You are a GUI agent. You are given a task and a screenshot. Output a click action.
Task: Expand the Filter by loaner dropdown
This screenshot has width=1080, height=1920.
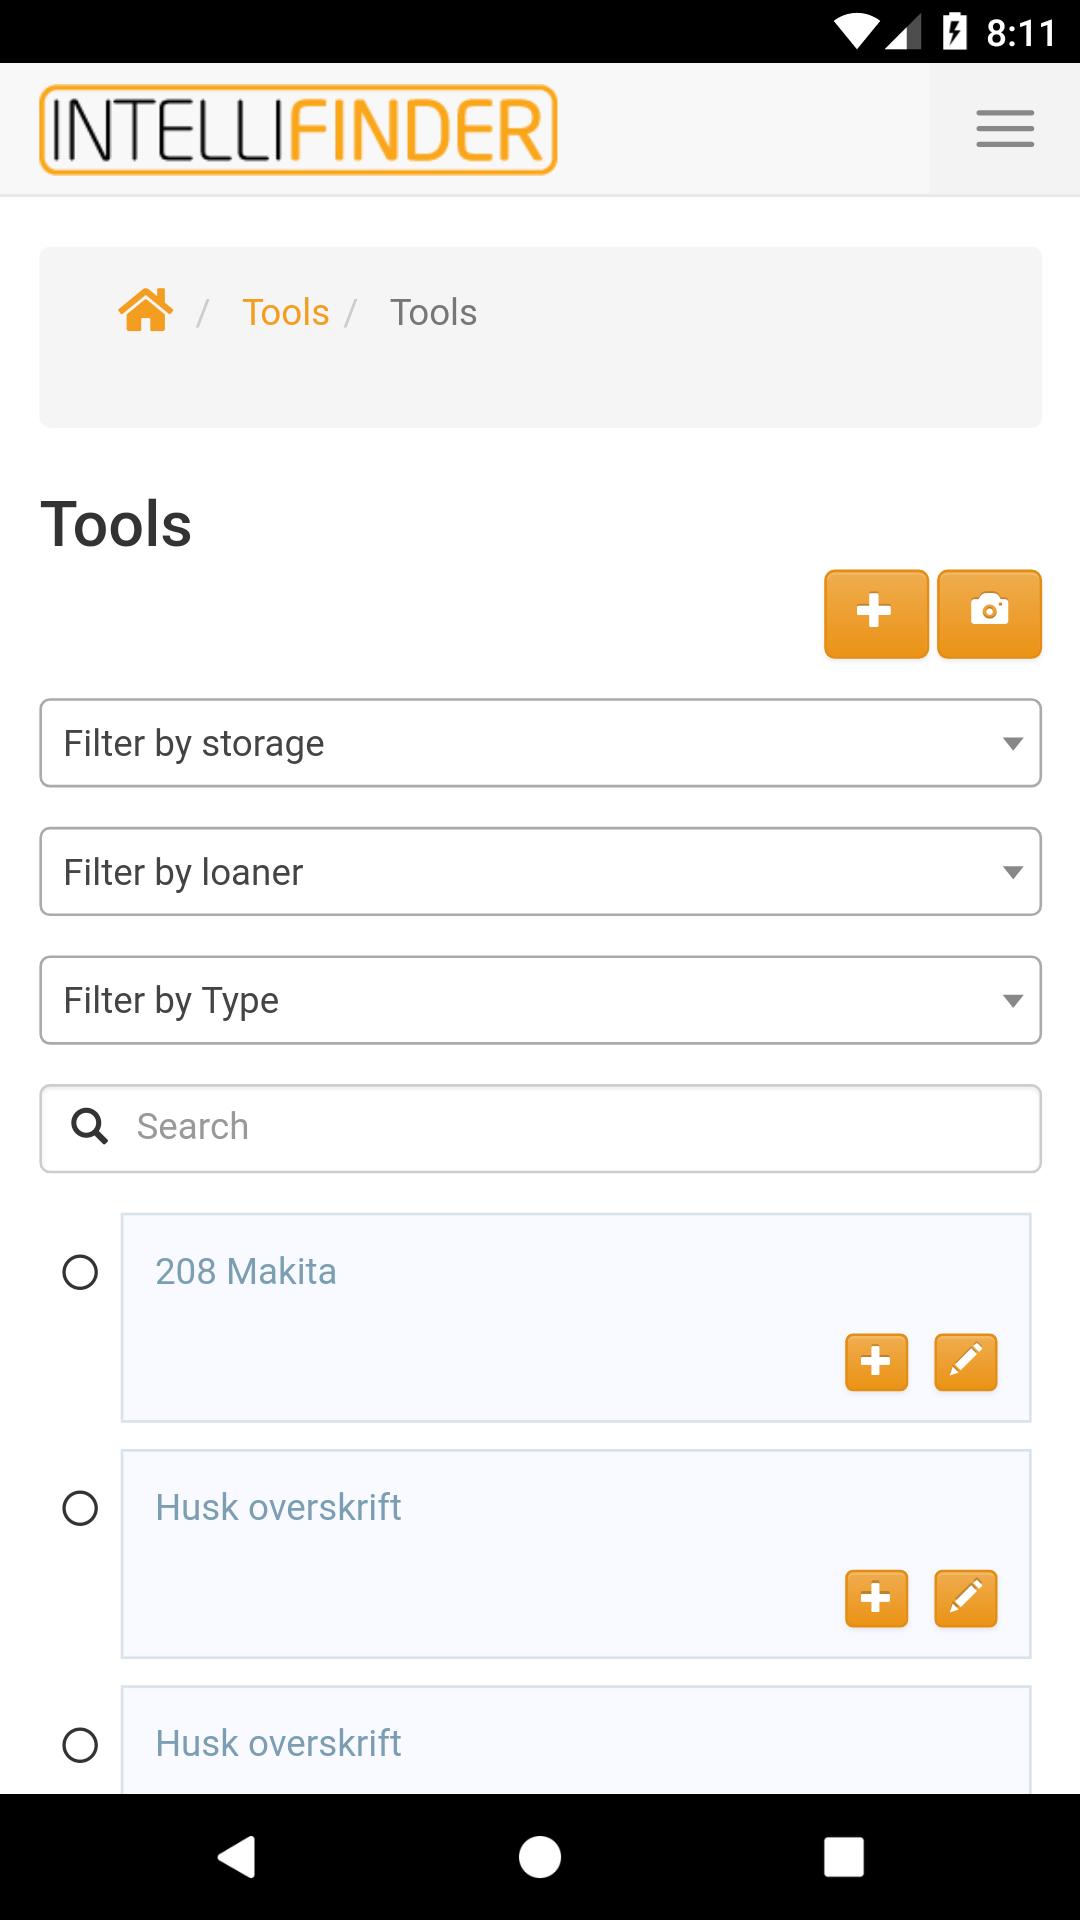pyautogui.click(x=540, y=871)
